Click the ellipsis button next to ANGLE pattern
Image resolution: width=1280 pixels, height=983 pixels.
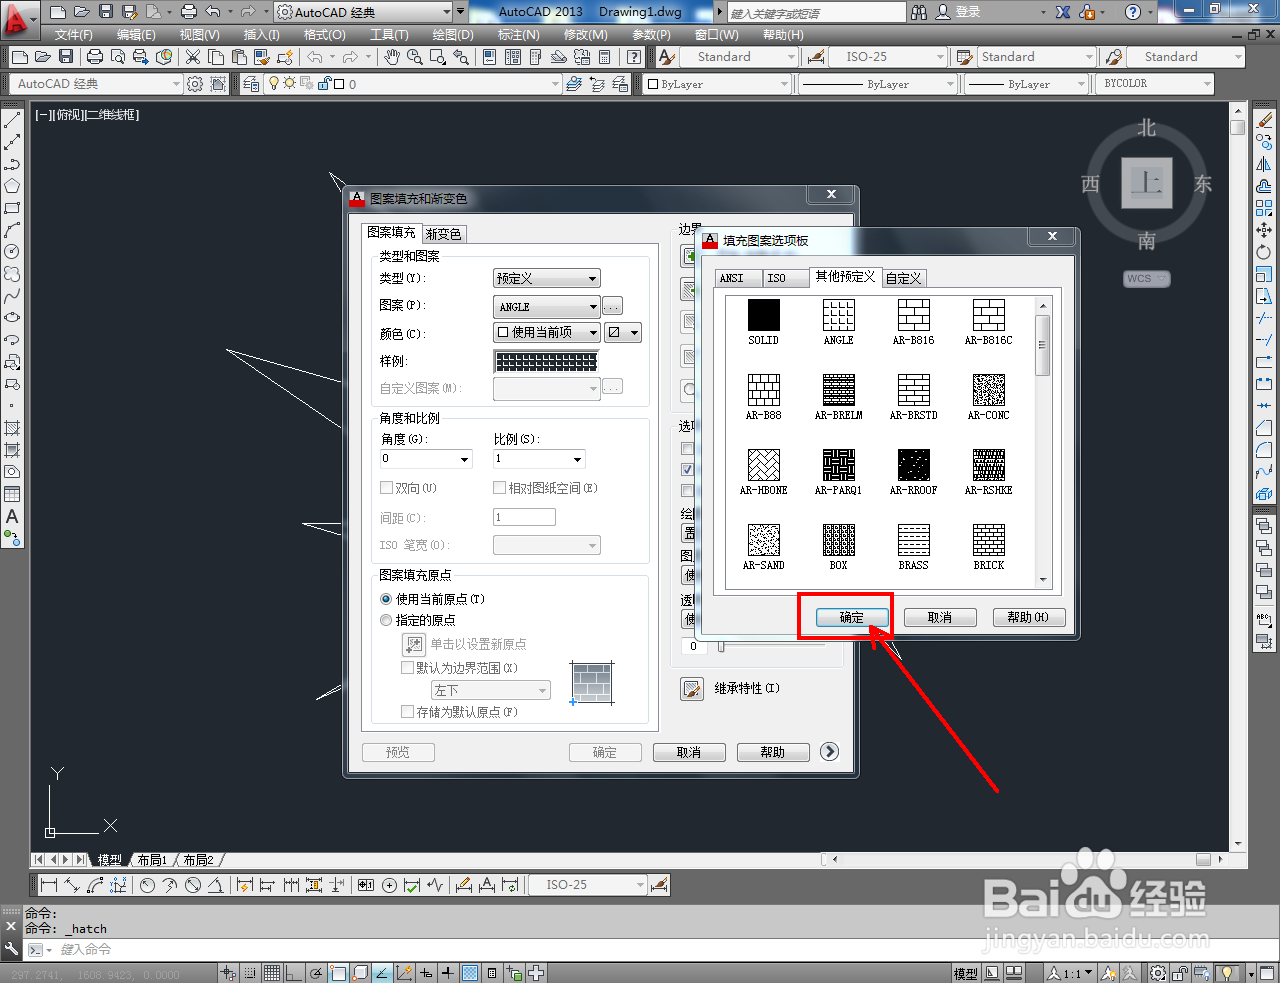(x=613, y=307)
